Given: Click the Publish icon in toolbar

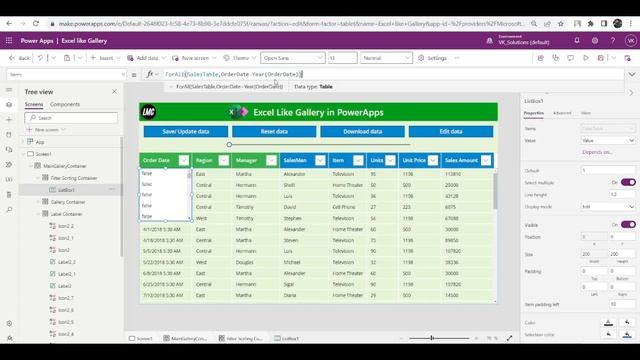Looking at the screenshot, I should [x=628, y=58].
